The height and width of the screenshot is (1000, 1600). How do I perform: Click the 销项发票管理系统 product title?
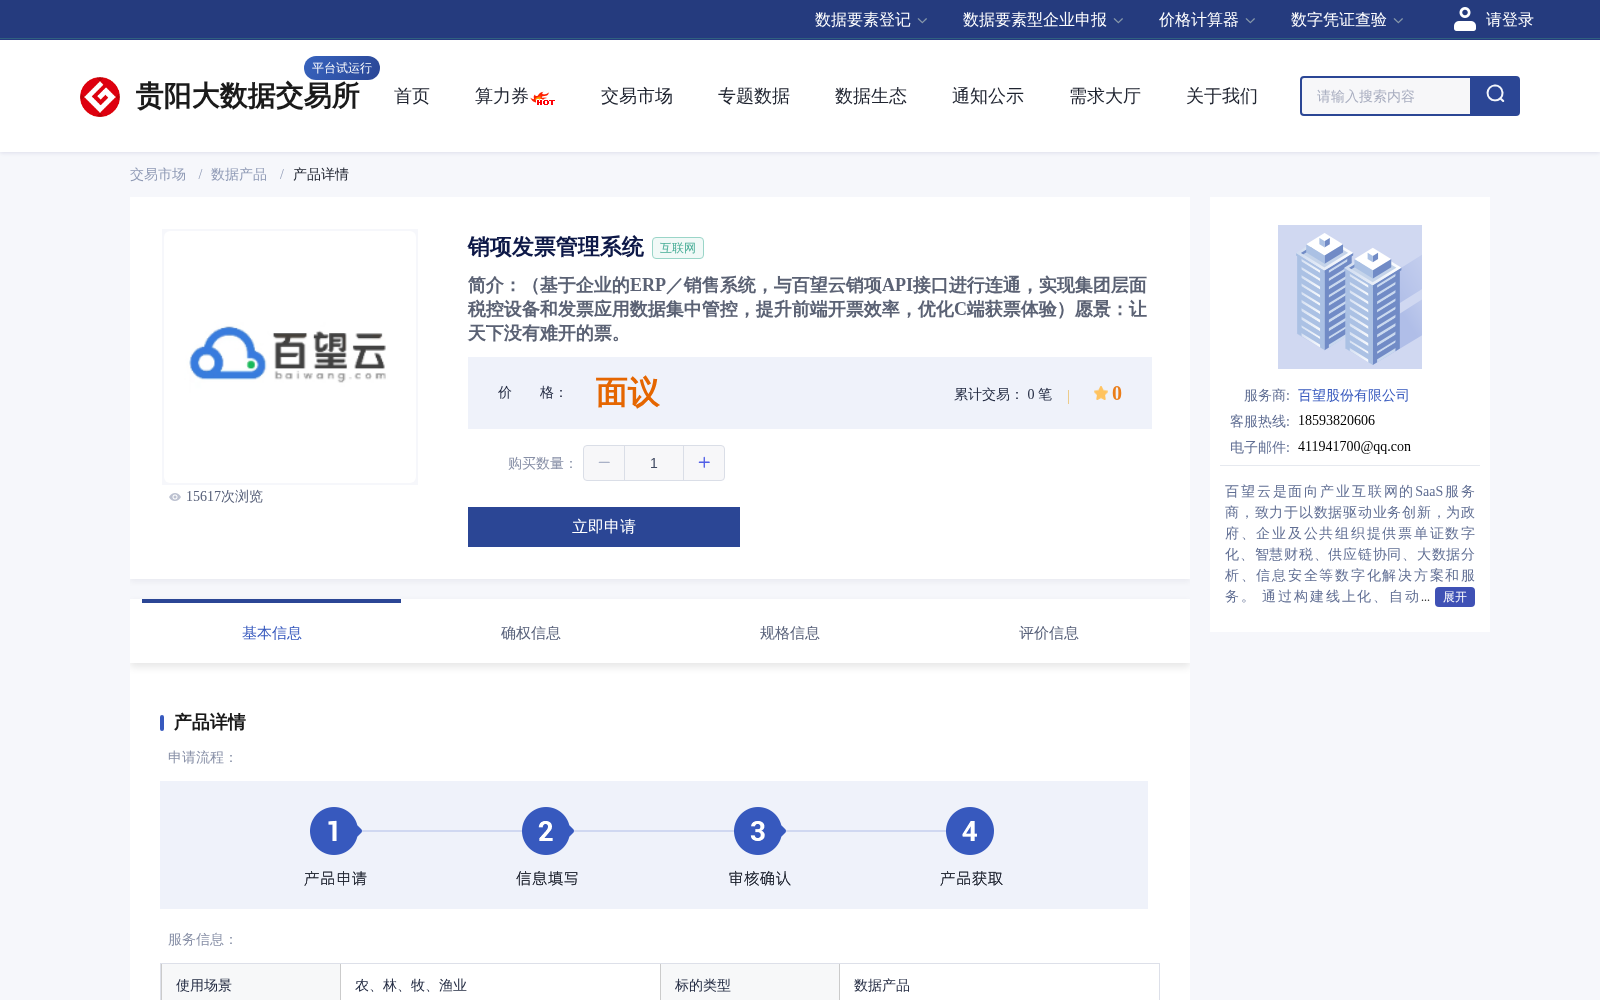point(556,247)
